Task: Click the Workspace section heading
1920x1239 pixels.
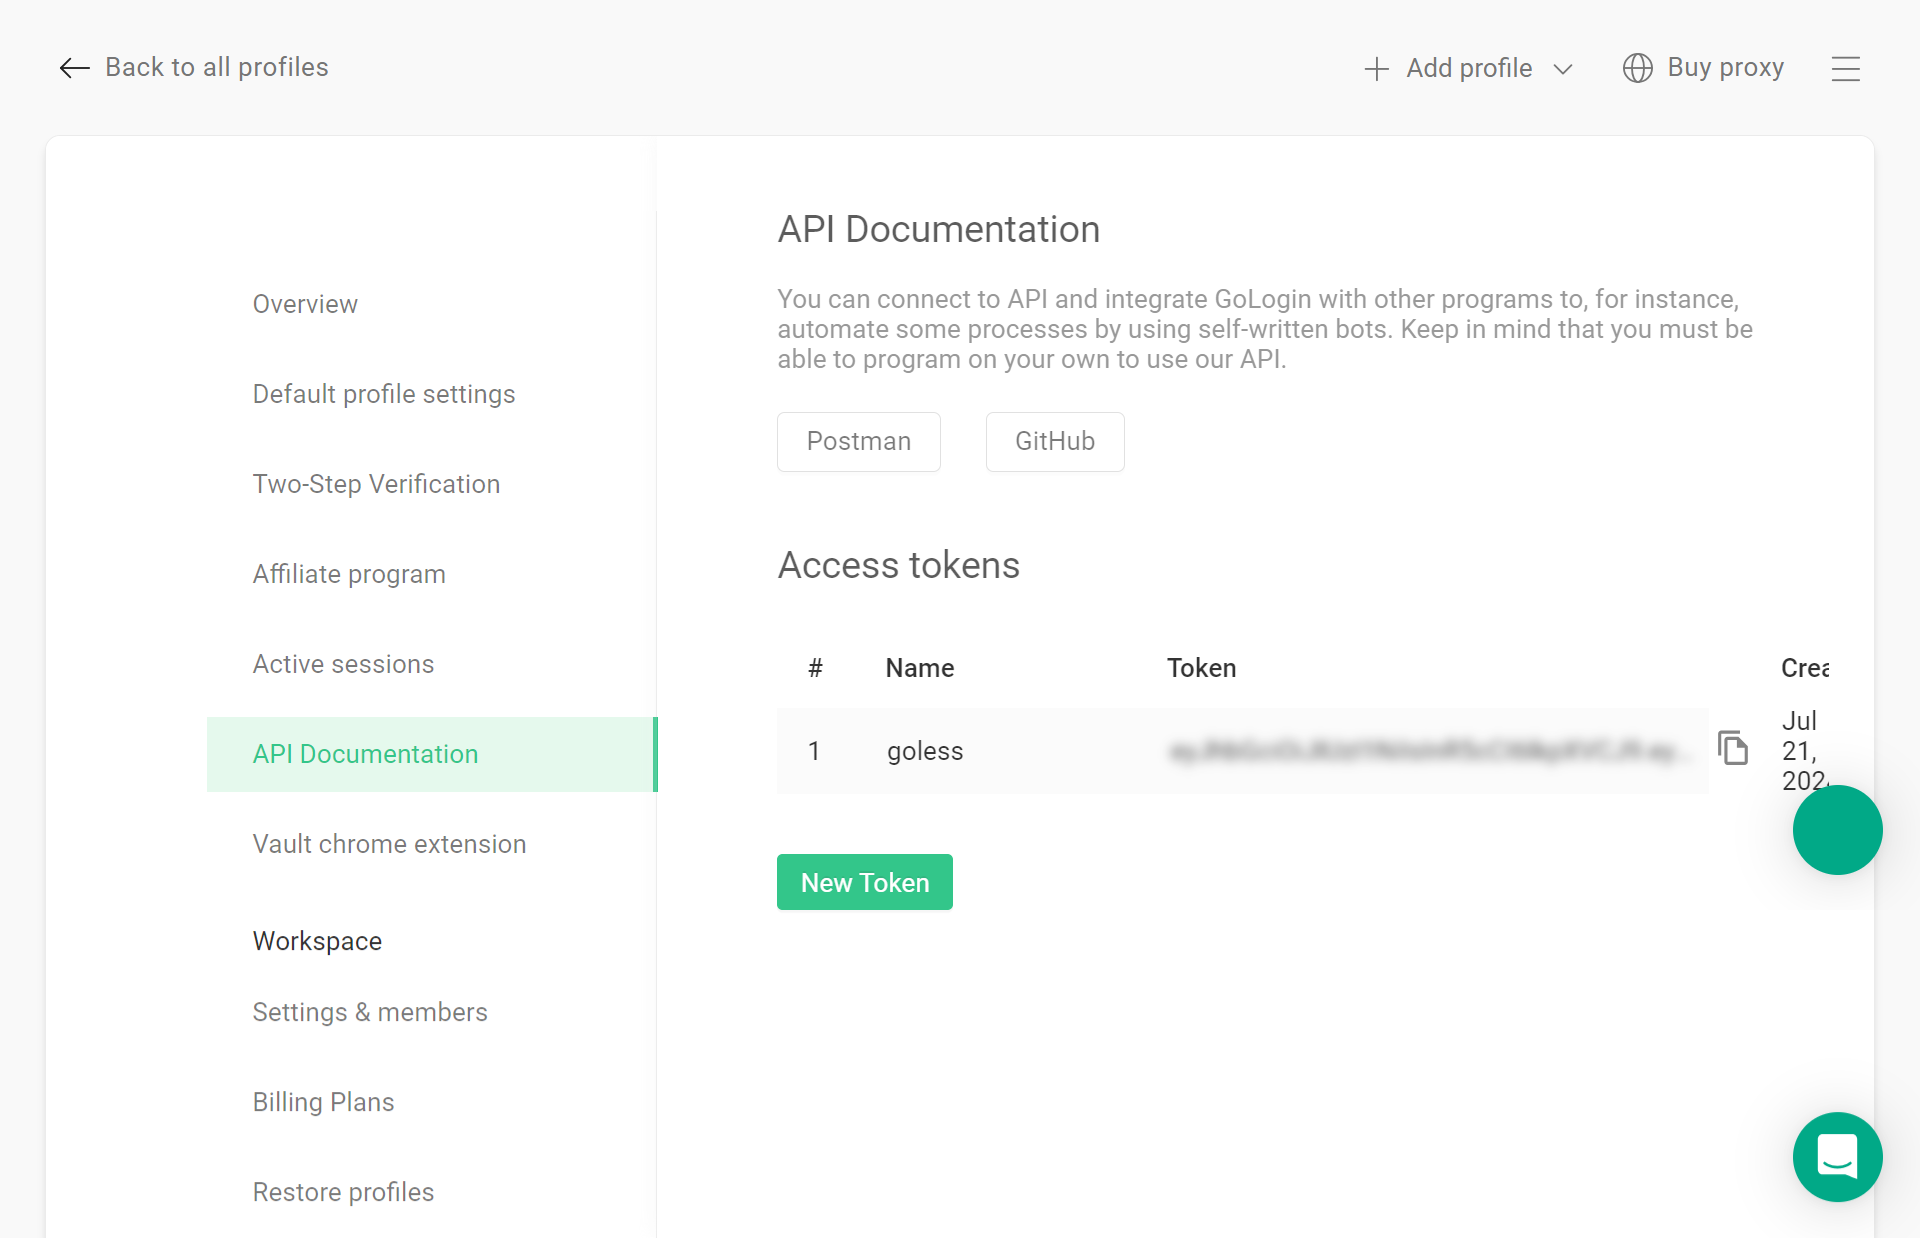Action: [317, 941]
